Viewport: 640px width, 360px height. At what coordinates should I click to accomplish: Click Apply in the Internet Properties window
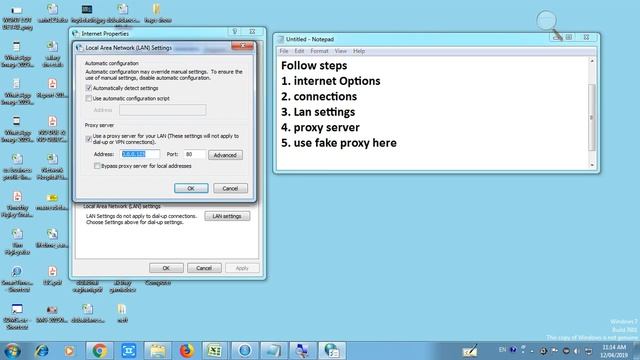click(x=242, y=268)
